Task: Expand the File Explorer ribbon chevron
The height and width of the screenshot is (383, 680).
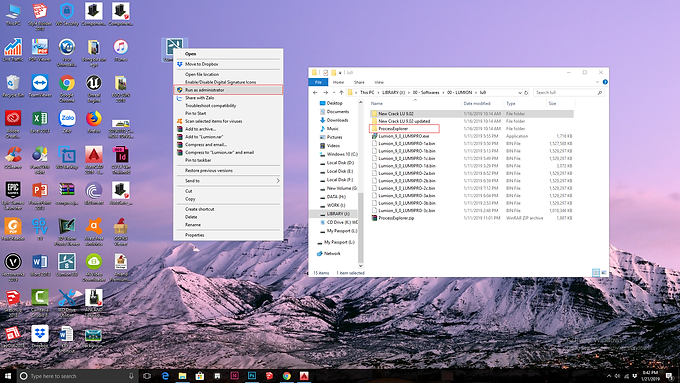Action: pyautogui.click(x=597, y=82)
